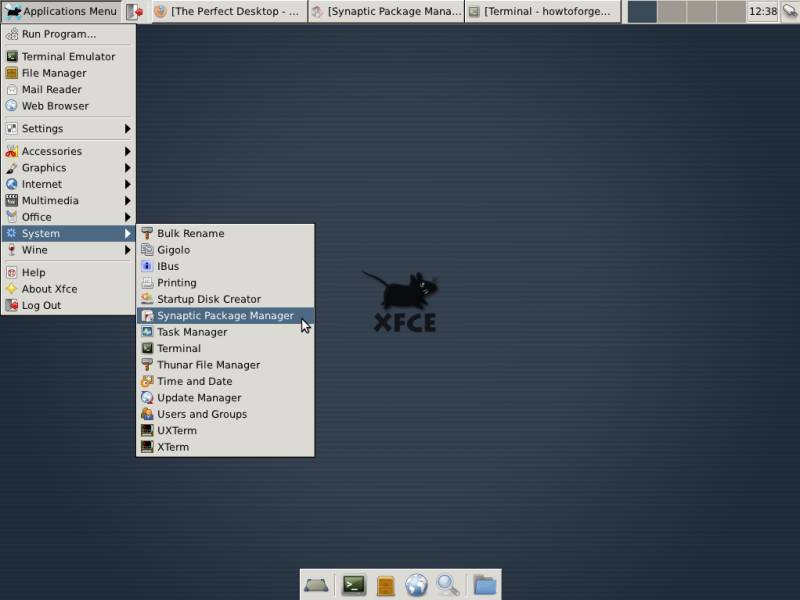Expand the Multimedia submenu arrow
Screen dimensions: 800x600
[x=128, y=201]
